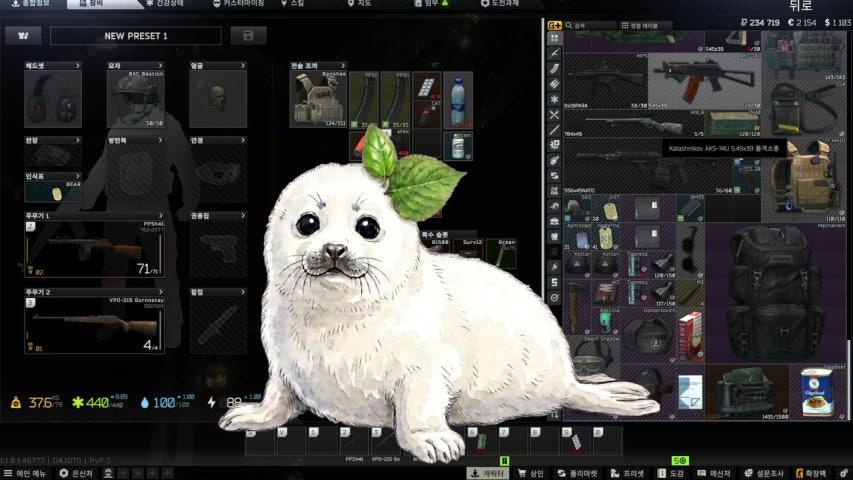Select the all-items grid filter icon
The width and height of the screenshot is (853, 480).
(554, 38)
